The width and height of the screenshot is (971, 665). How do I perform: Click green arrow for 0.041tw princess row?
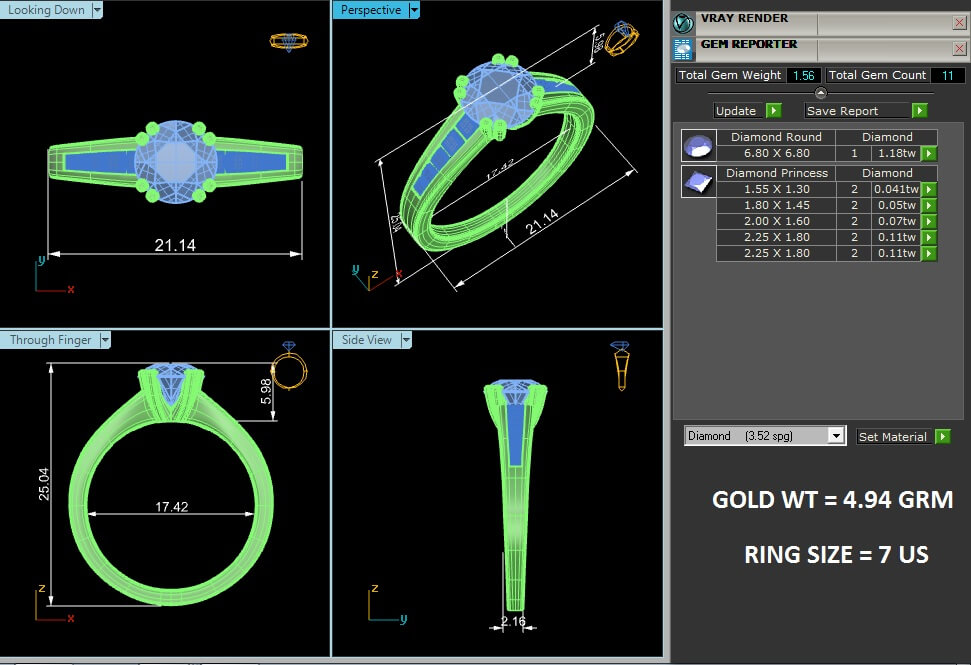(x=929, y=189)
